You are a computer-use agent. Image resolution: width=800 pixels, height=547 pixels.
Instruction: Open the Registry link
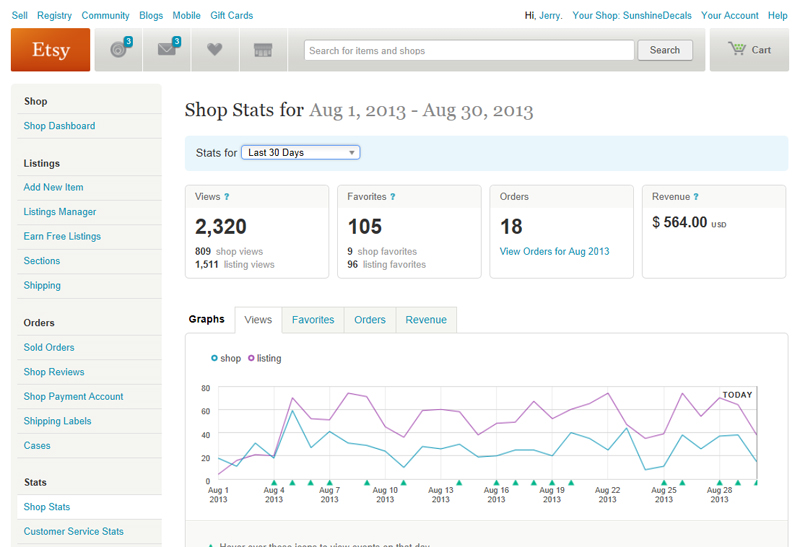click(54, 16)
